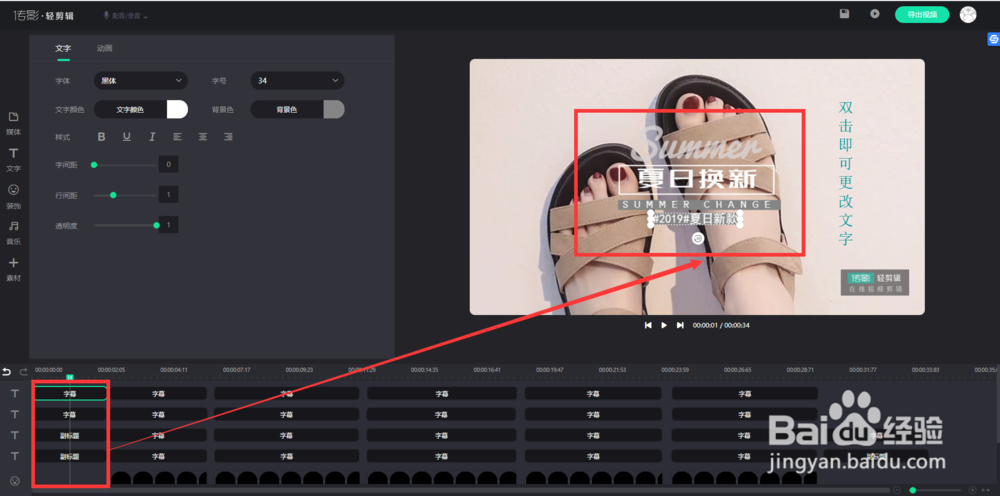Click the 行间距 line spacing slider handle

click(x=114, y=195)
